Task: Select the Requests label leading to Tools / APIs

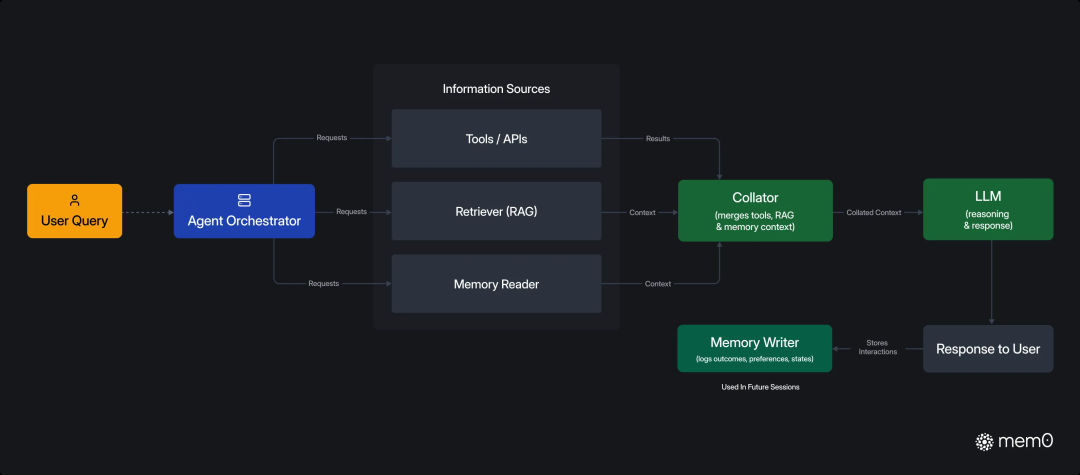Action: tap(331, 138)
